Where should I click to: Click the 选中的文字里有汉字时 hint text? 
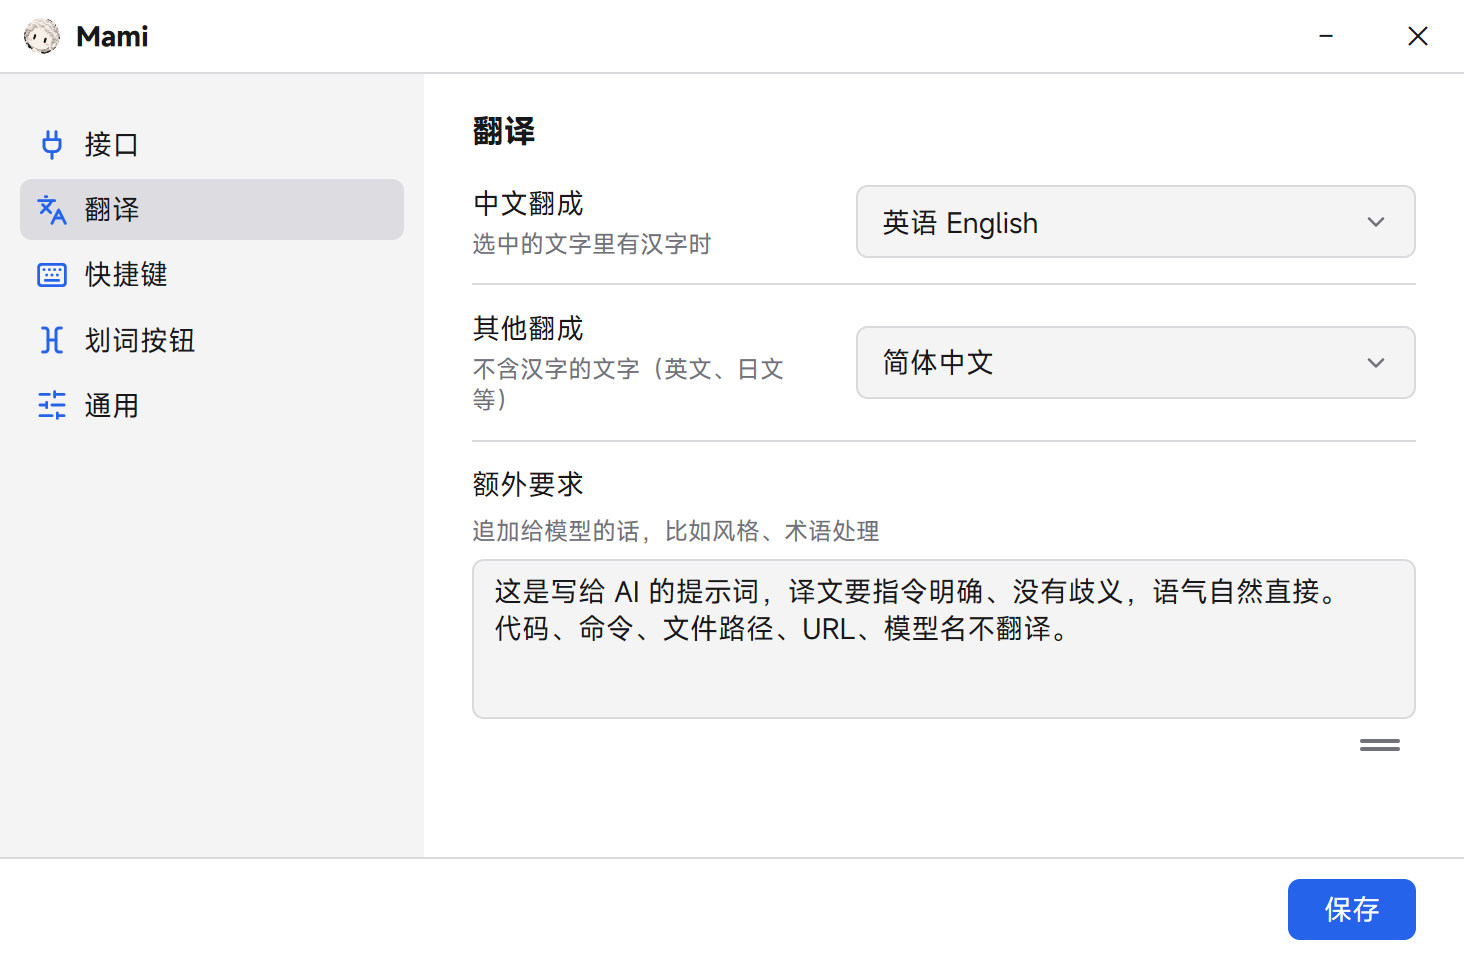click(x=592, y=244)
